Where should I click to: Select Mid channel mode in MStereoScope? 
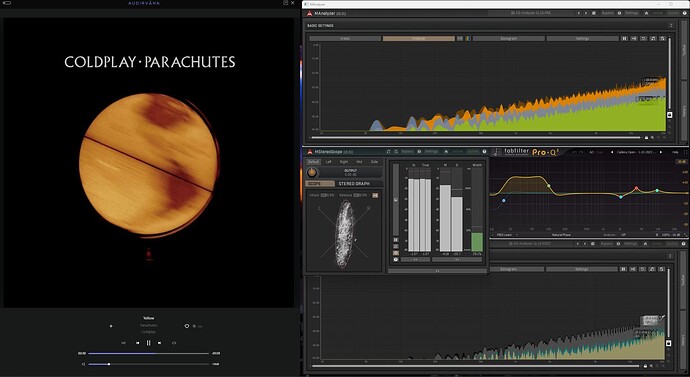click(359, 162)
